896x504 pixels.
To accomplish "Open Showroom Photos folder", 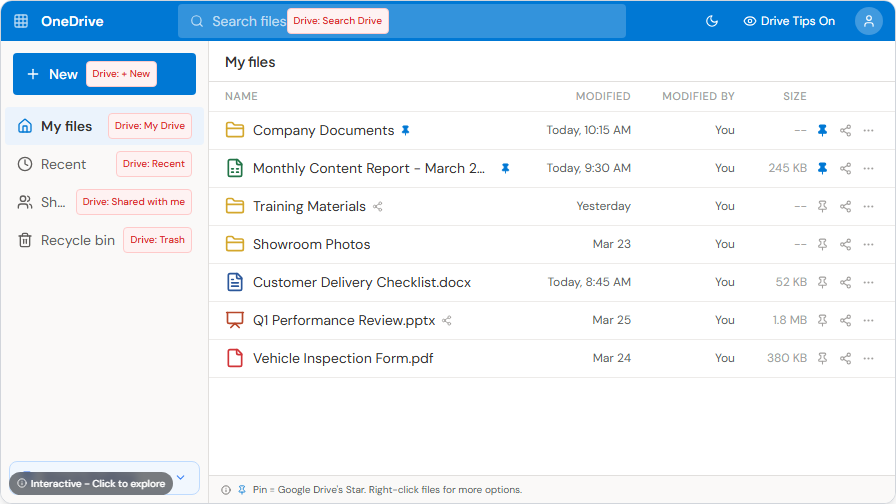I will coord(311,244).
